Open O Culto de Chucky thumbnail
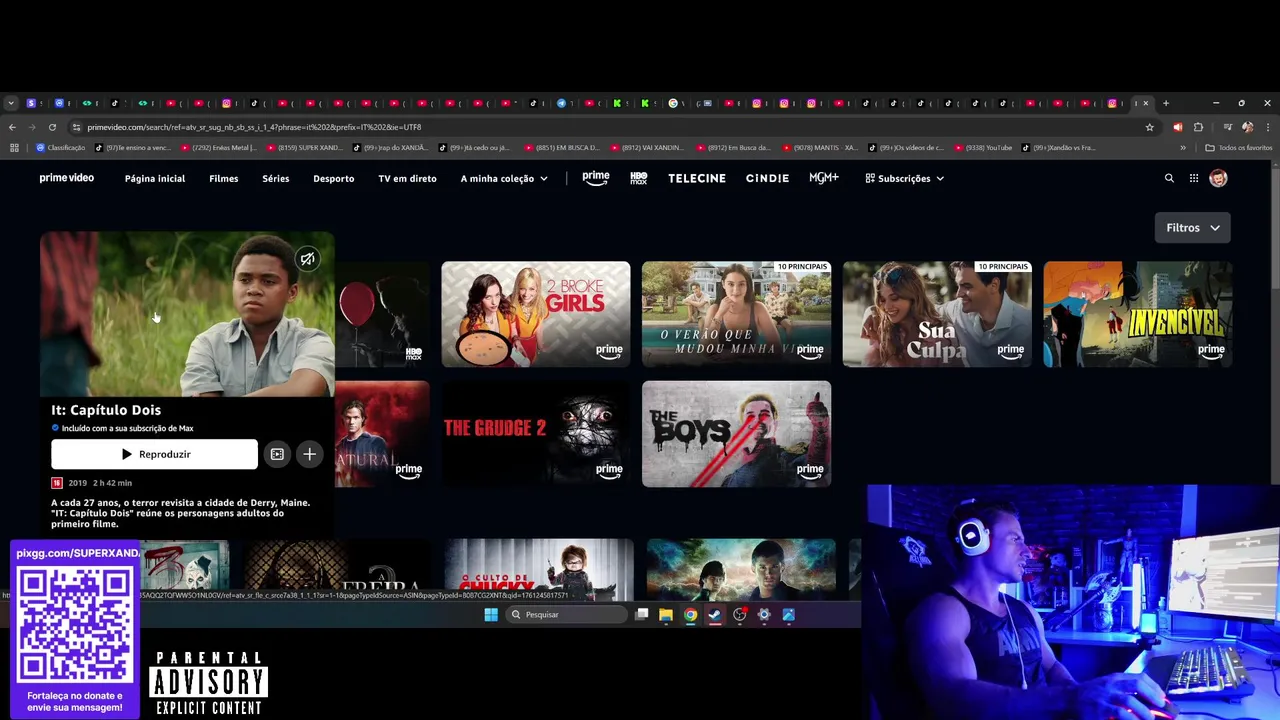1280x720 pixels. [x=539, y=570]
